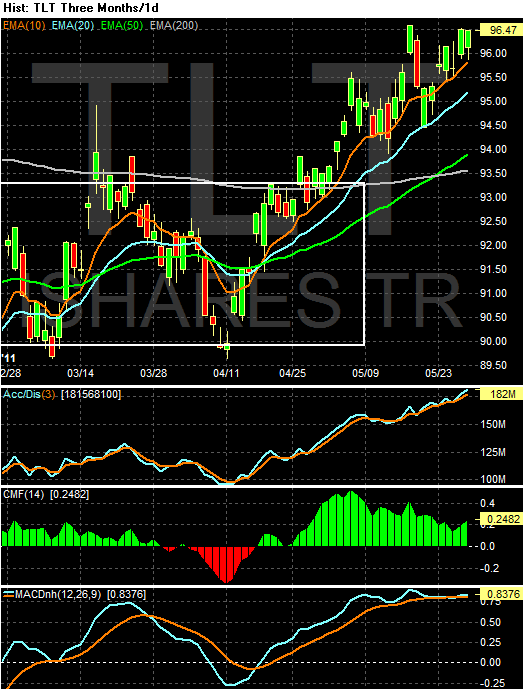Click the [181568100] Acc/Dis value readout

(x=90, y=394)
